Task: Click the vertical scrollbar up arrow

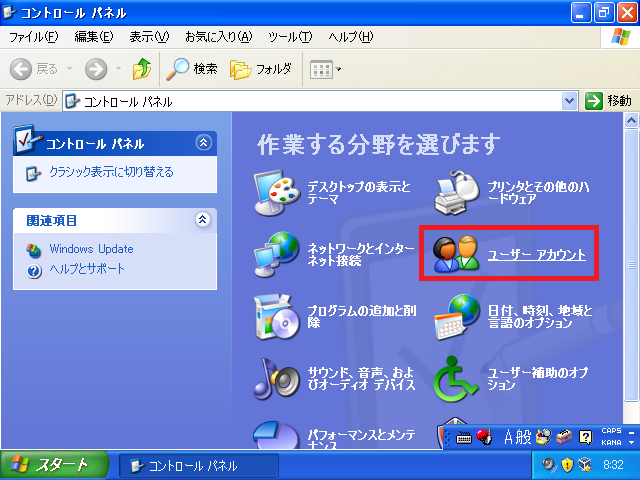Action: (631, 120)
